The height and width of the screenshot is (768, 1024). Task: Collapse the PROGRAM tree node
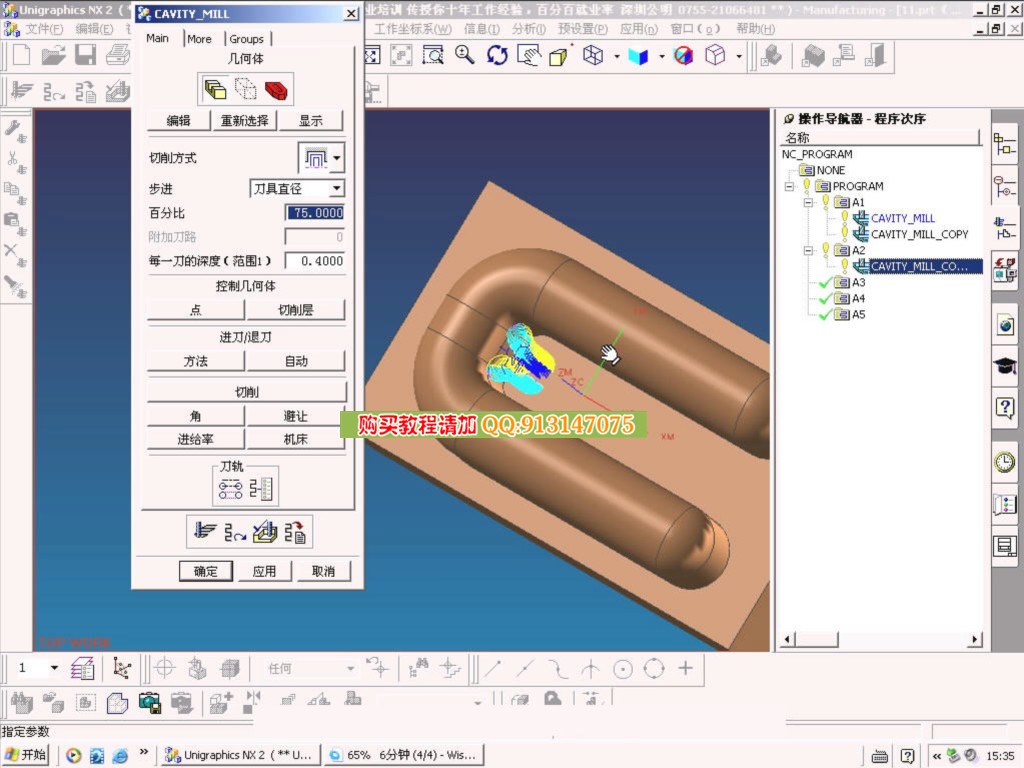(789, 186)
